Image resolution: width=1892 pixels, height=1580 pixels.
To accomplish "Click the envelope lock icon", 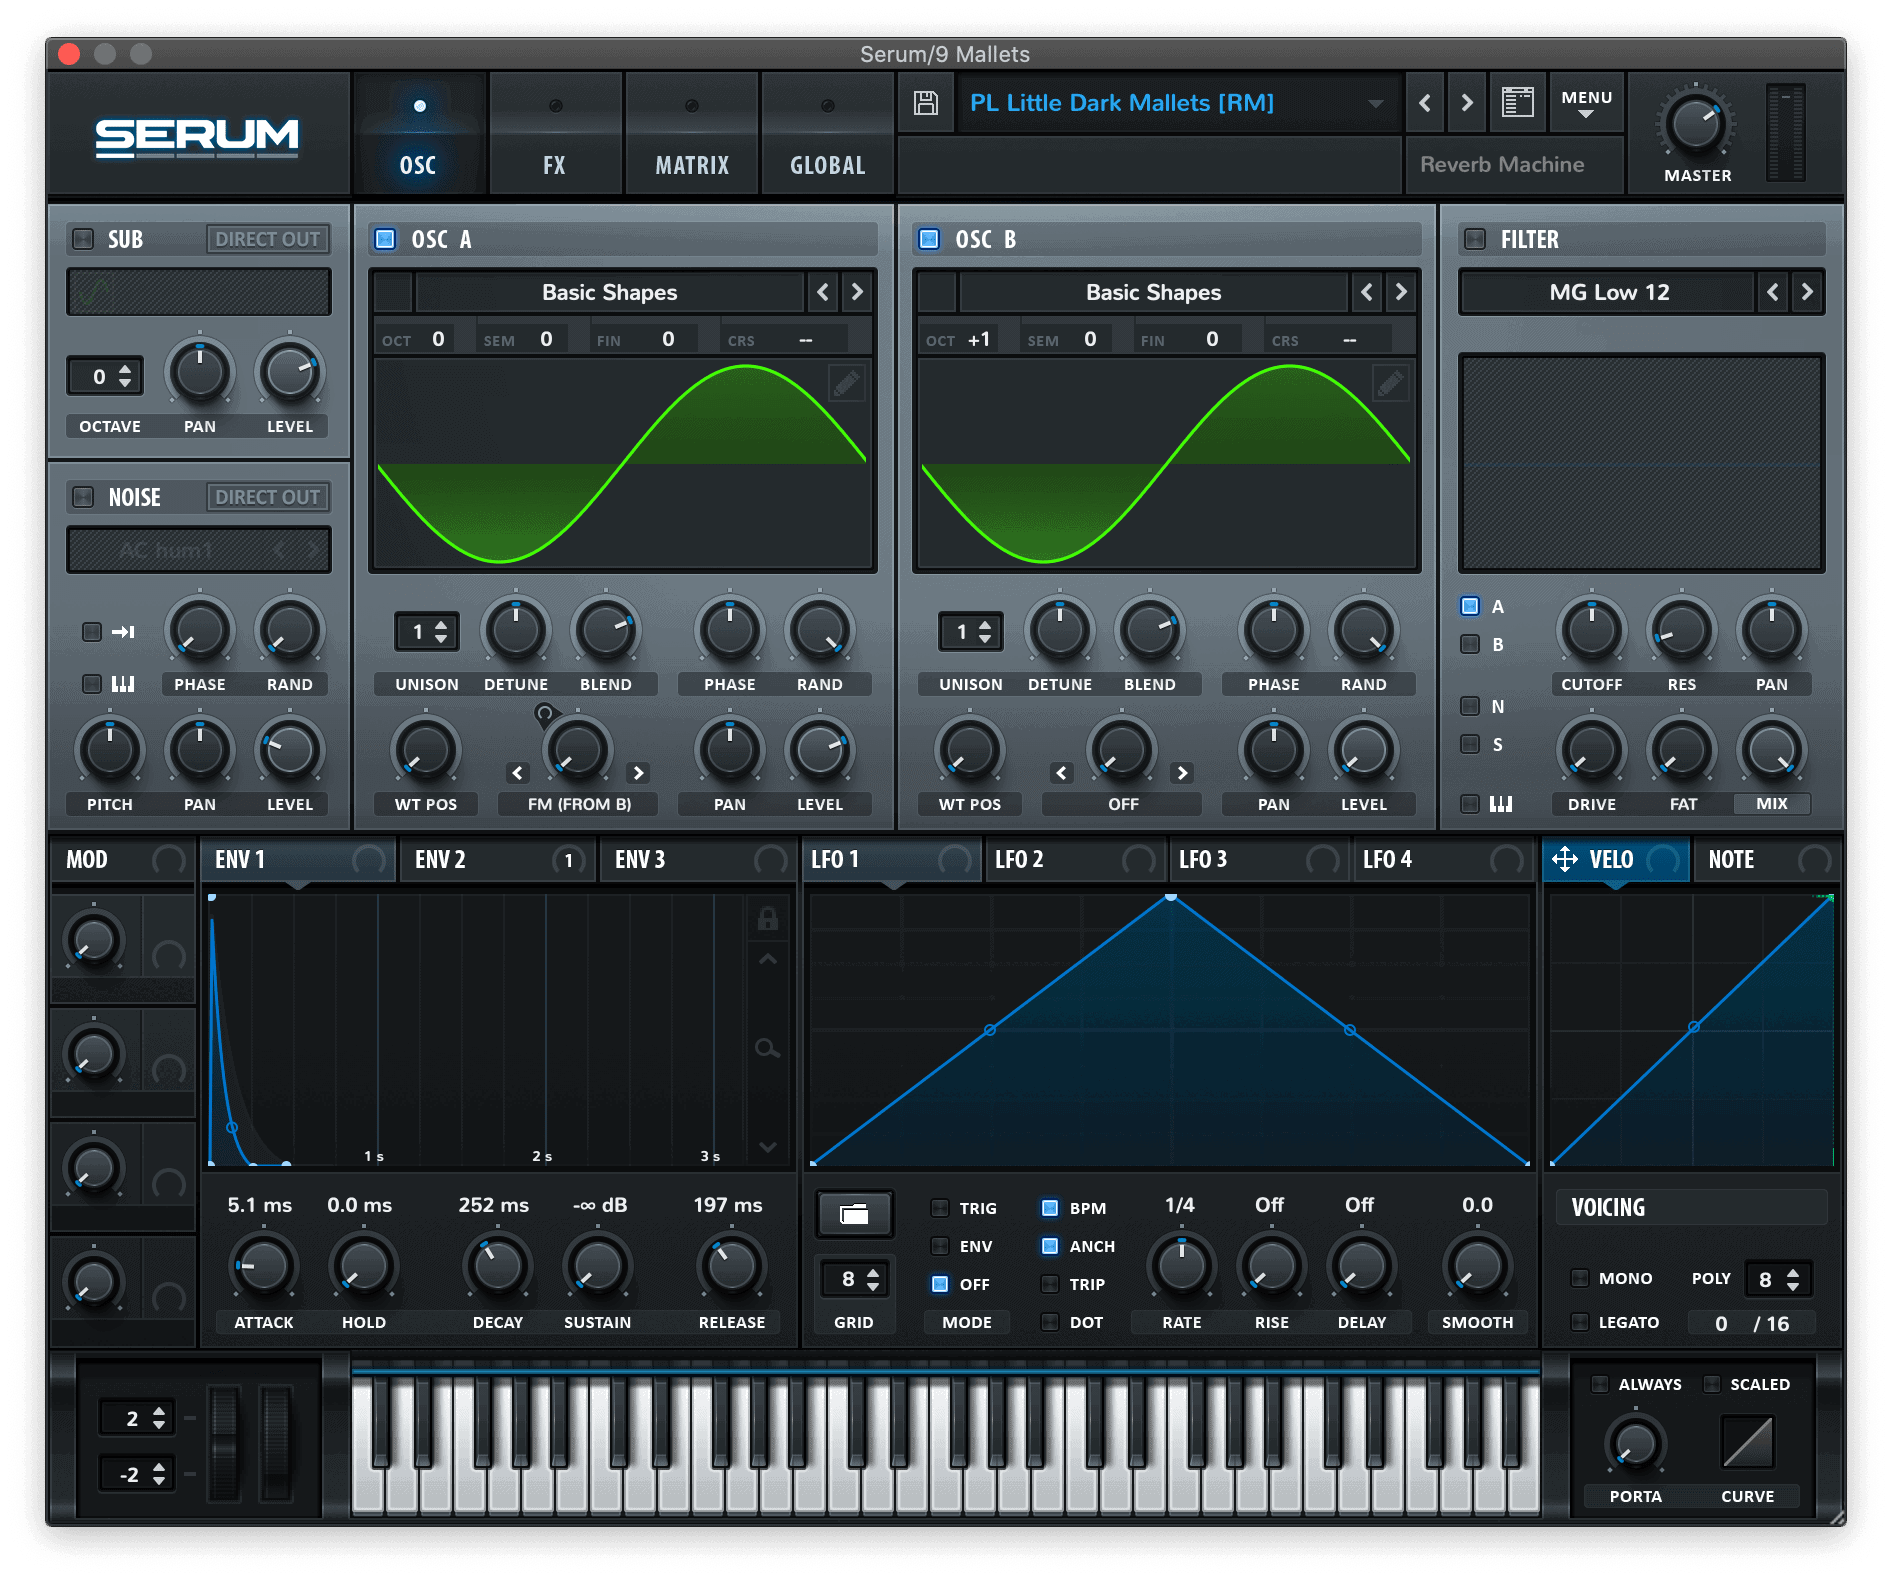I will (767, 919).
